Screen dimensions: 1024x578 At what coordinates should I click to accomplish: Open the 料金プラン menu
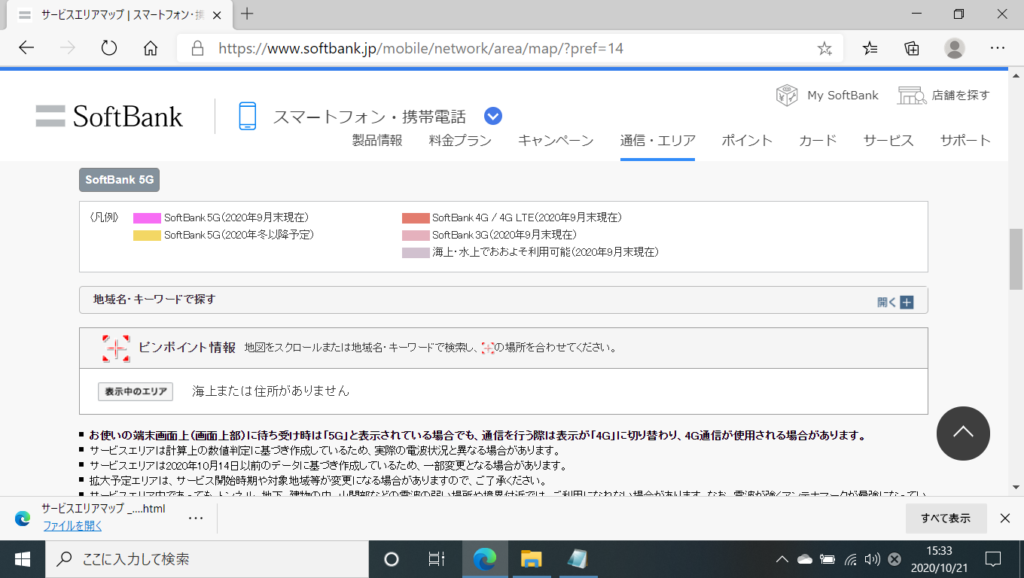(460, 140)
